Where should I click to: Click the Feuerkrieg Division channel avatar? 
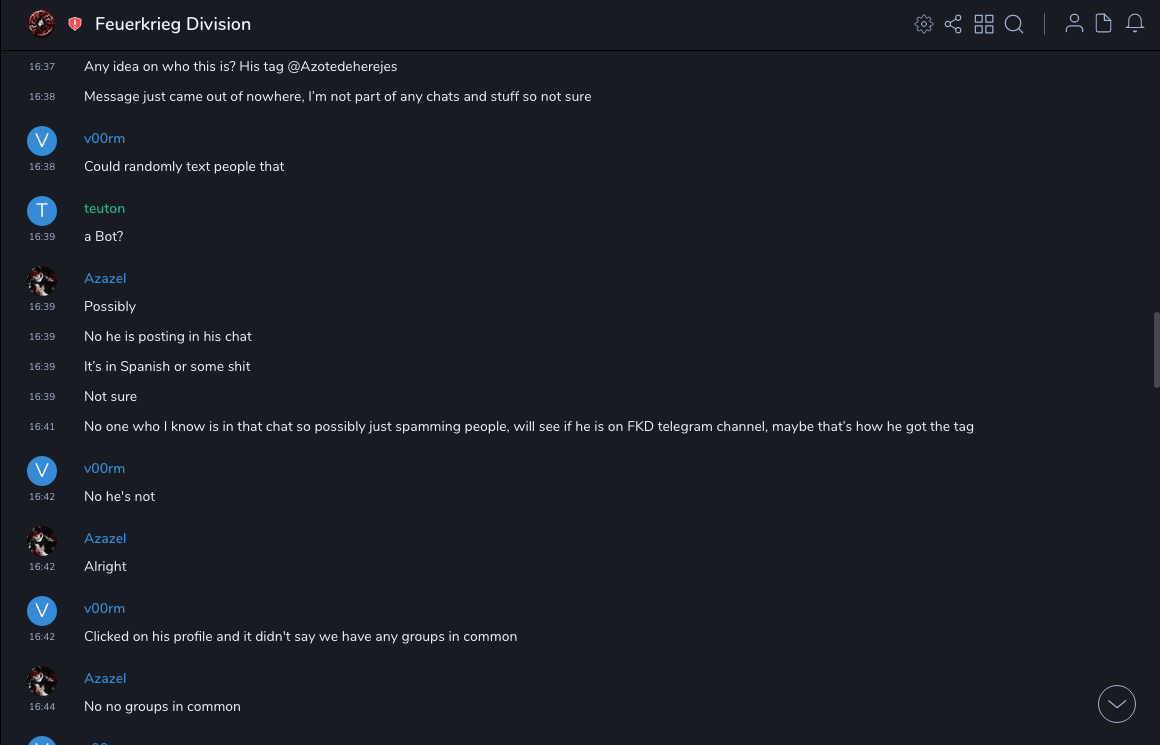coord(41,24)
